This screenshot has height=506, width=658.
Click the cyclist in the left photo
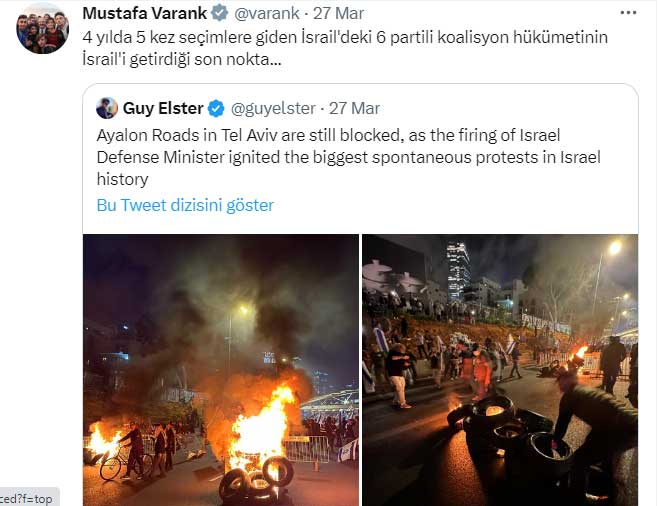(124, 451)
